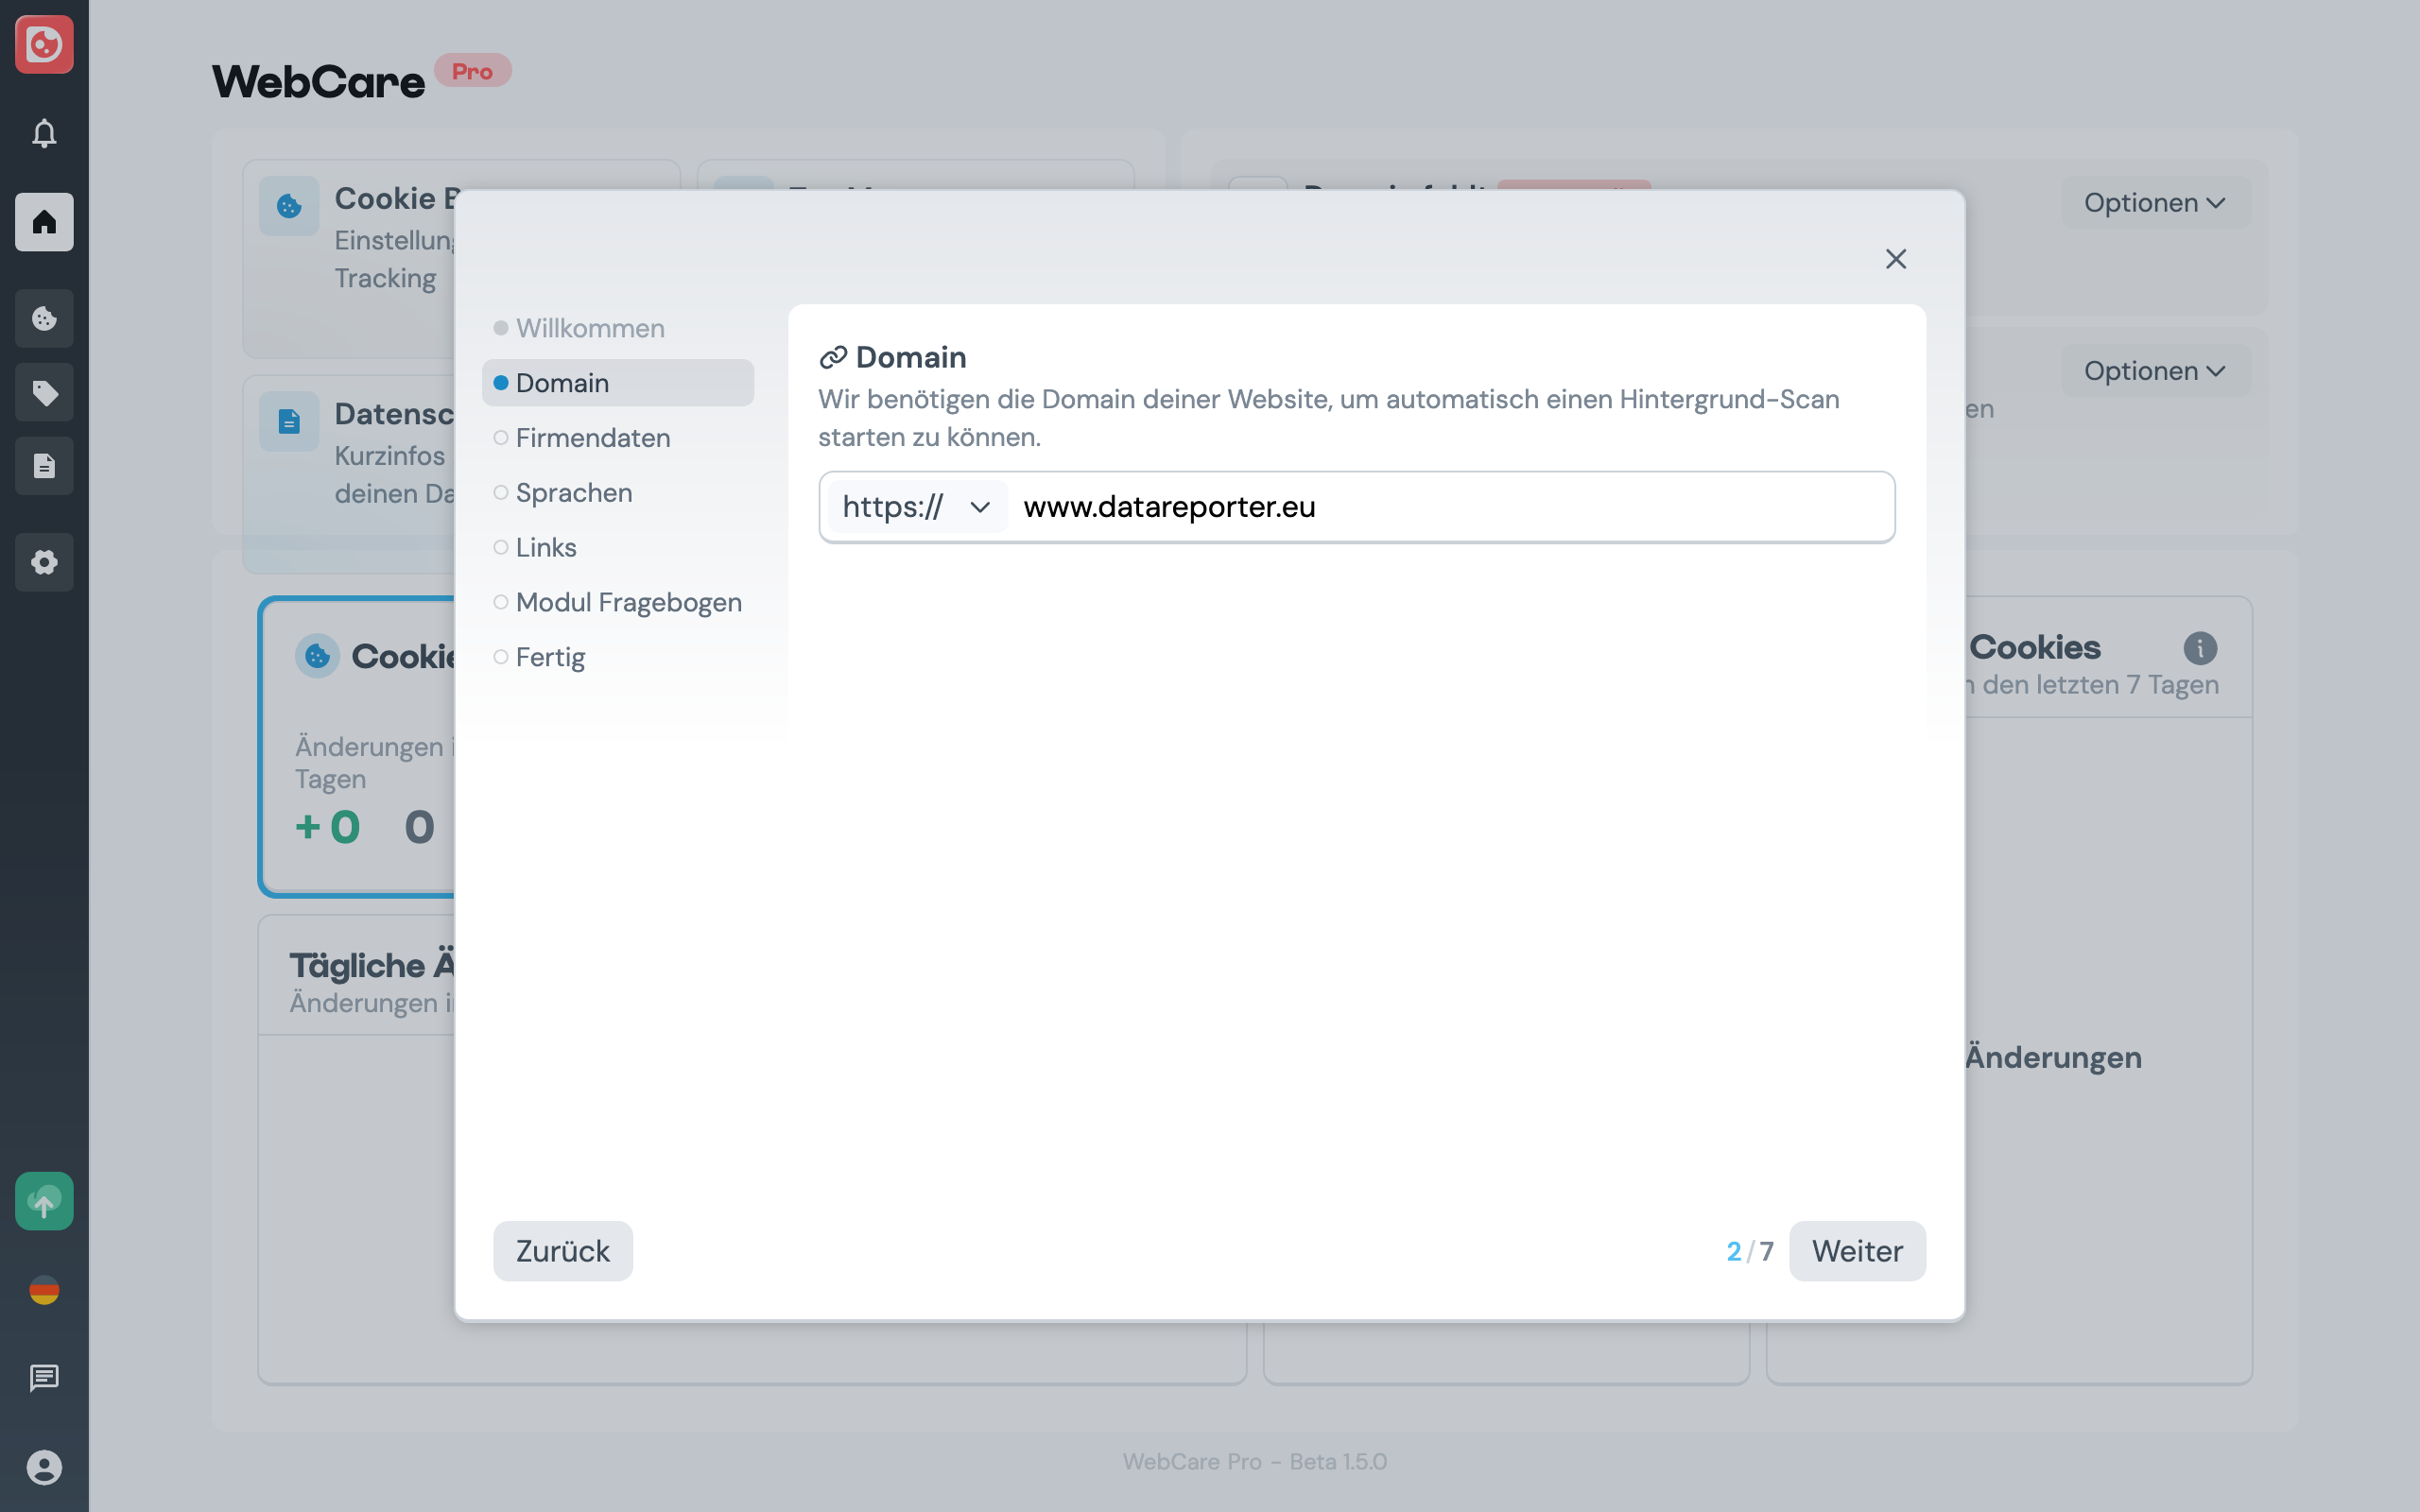
Task: Open the documents icon in the sidebar
Action: (44, 465)
